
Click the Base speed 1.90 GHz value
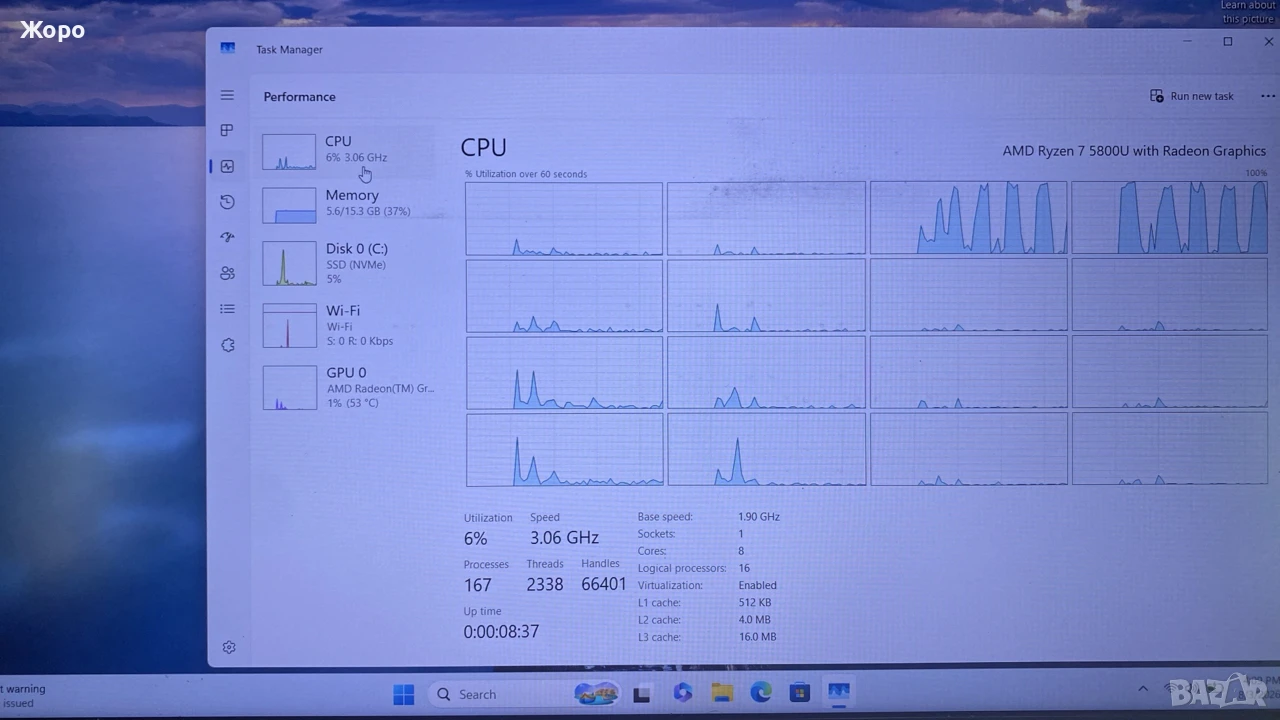coord(759,517)
